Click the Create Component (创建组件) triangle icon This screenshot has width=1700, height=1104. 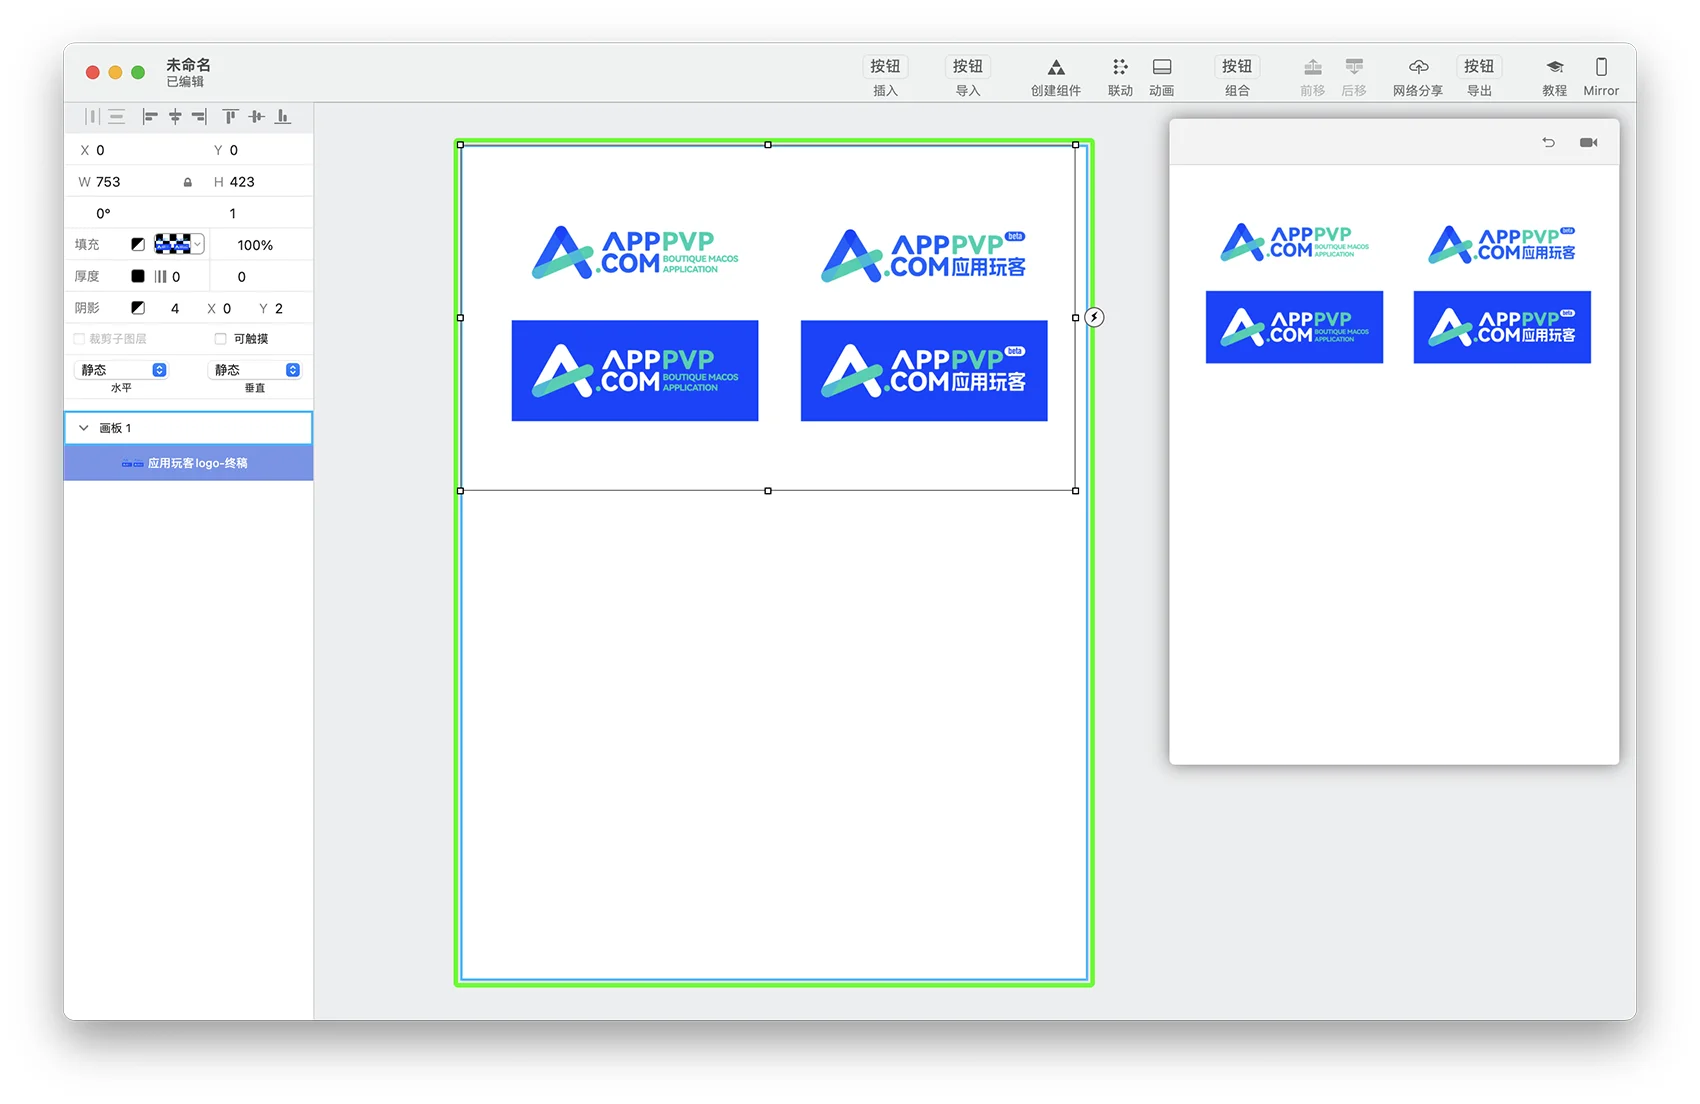coord(1056,67)
